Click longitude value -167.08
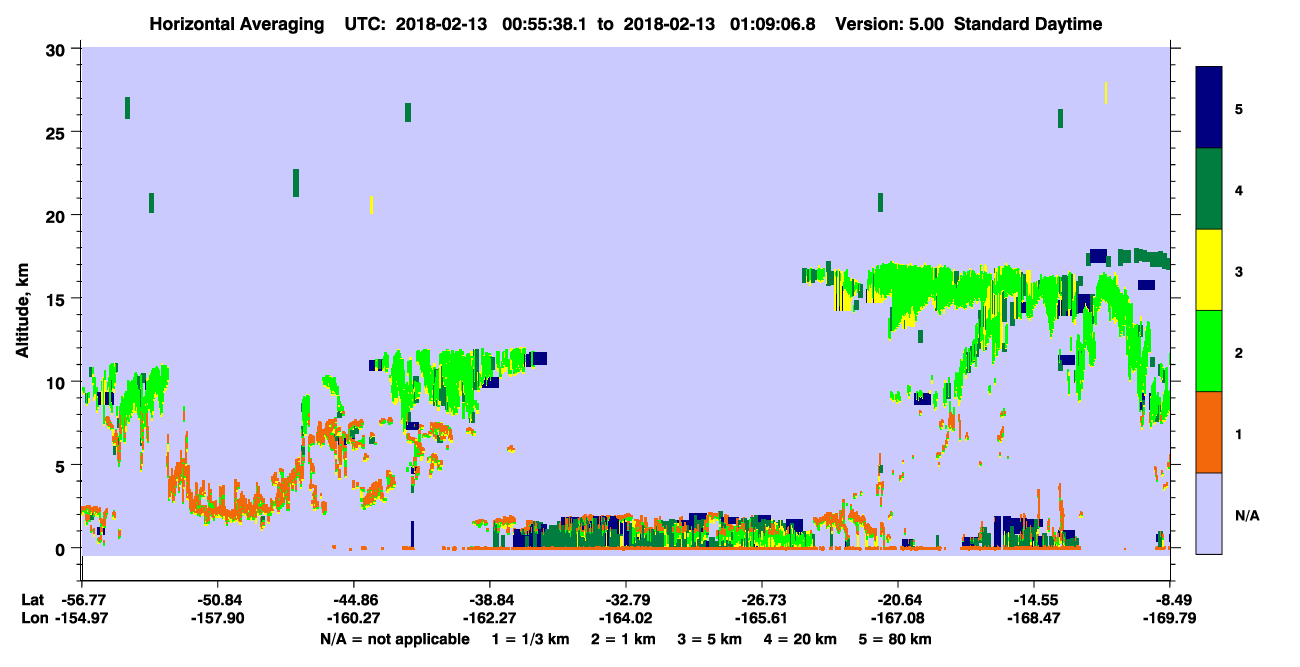This screenshot has height=667, width=1300. point(898,618)
